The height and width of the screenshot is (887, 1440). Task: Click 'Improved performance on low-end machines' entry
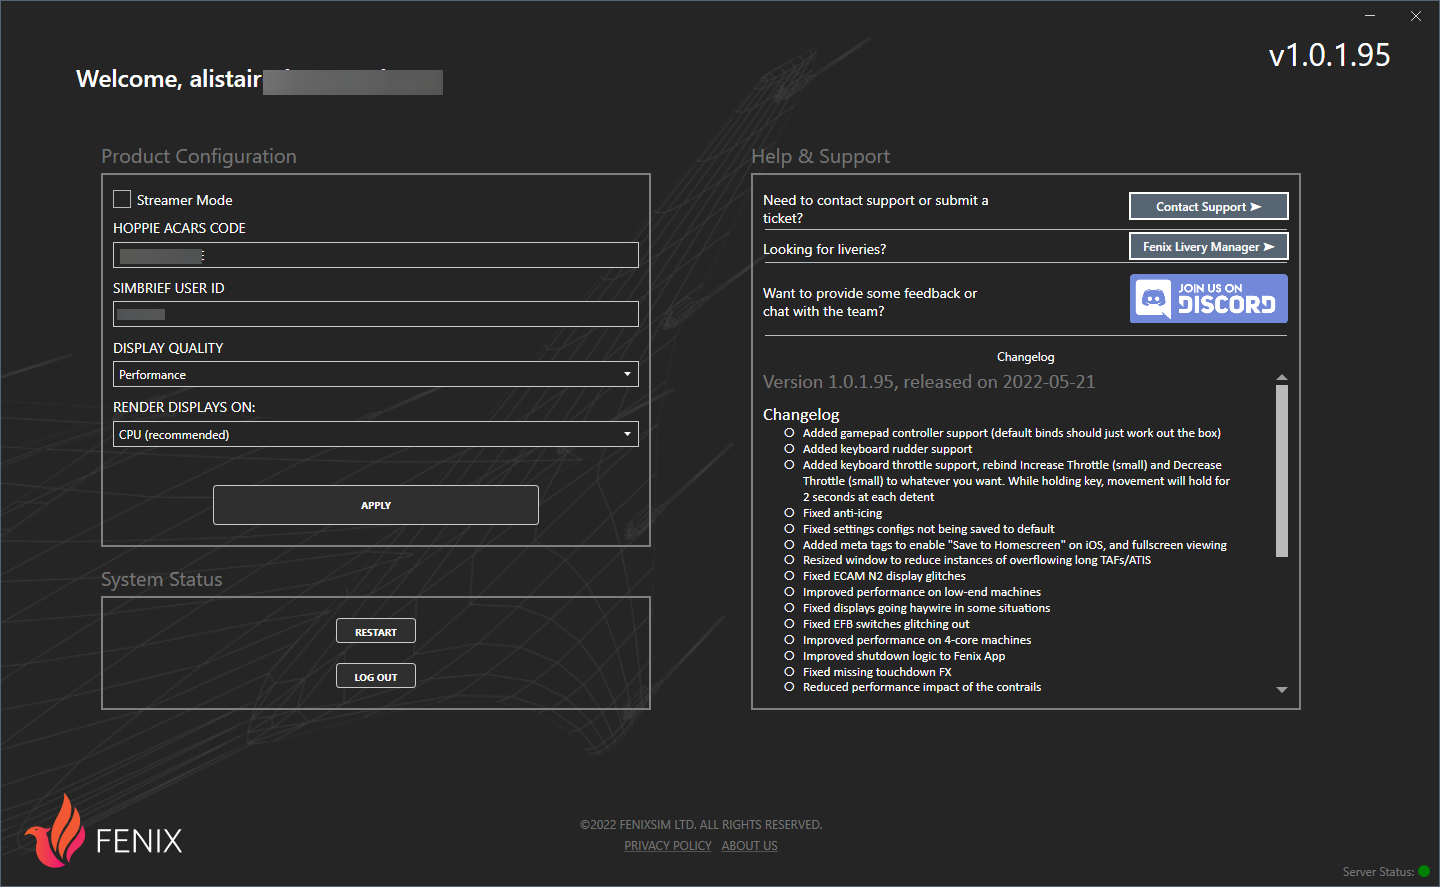[922, 592]
